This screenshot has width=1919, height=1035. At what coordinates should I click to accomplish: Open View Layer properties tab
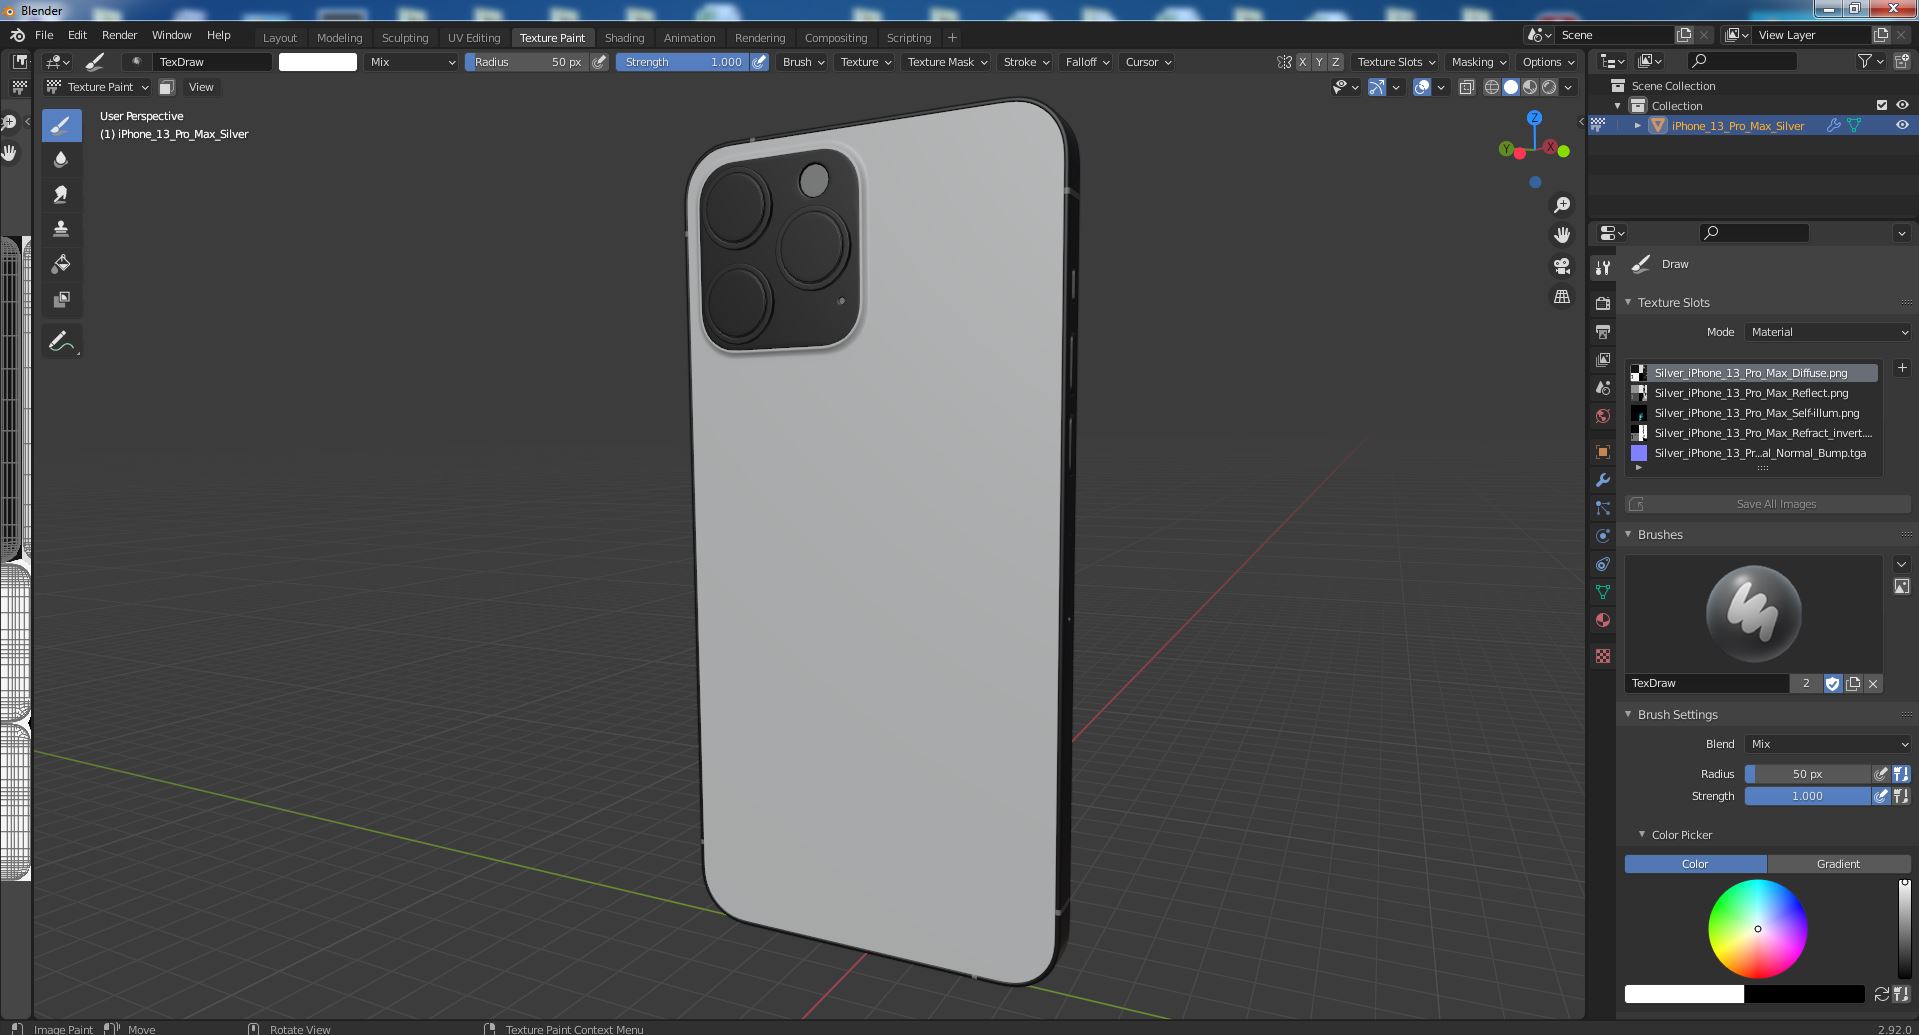[1603, 359]
